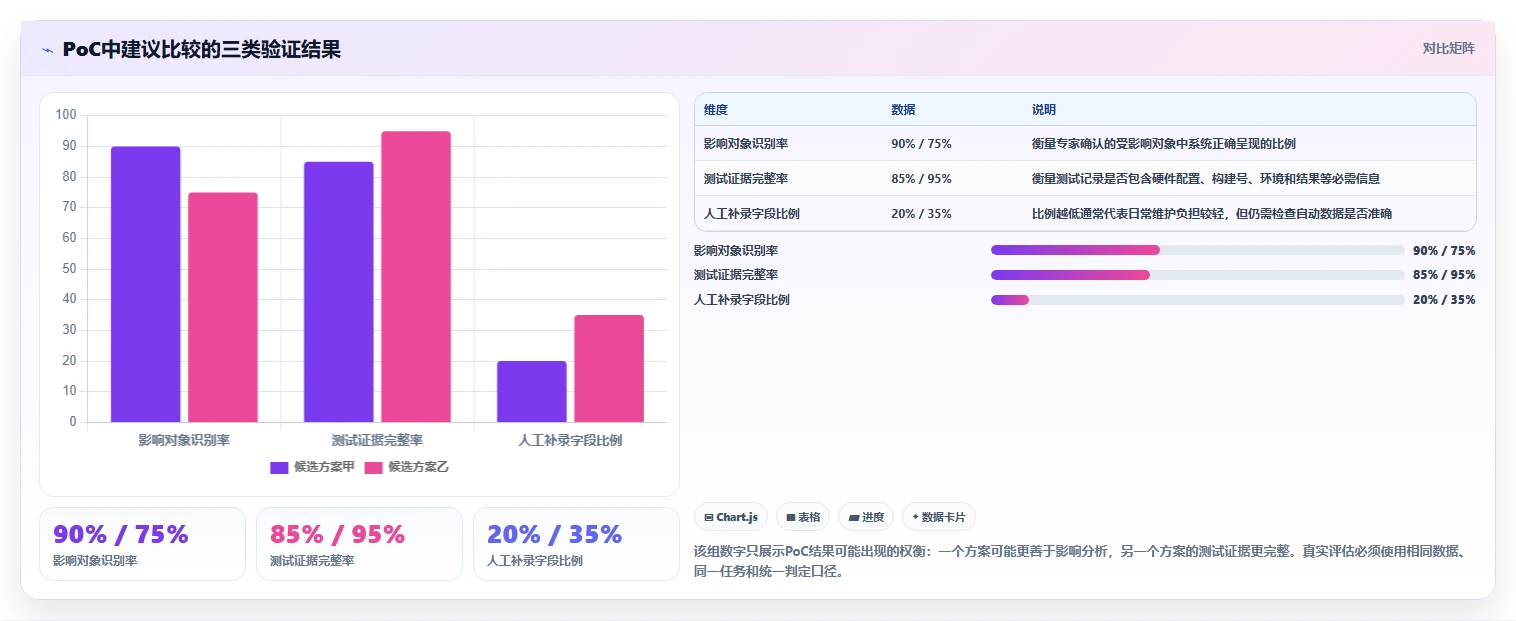The image size is (1516, 621).
Task: Click the purple bar for 测试证据完整率
Action: 338,292
